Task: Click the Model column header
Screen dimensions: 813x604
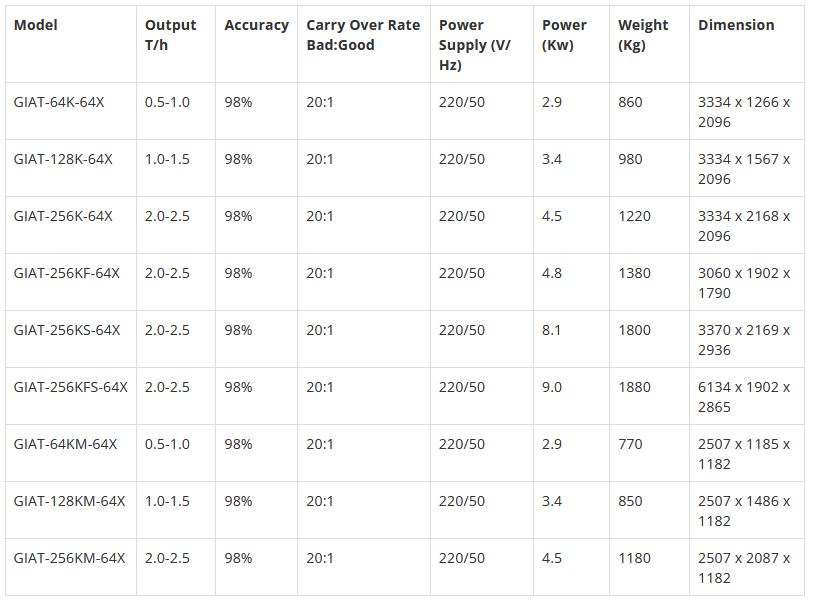Action: coord(36,25)
